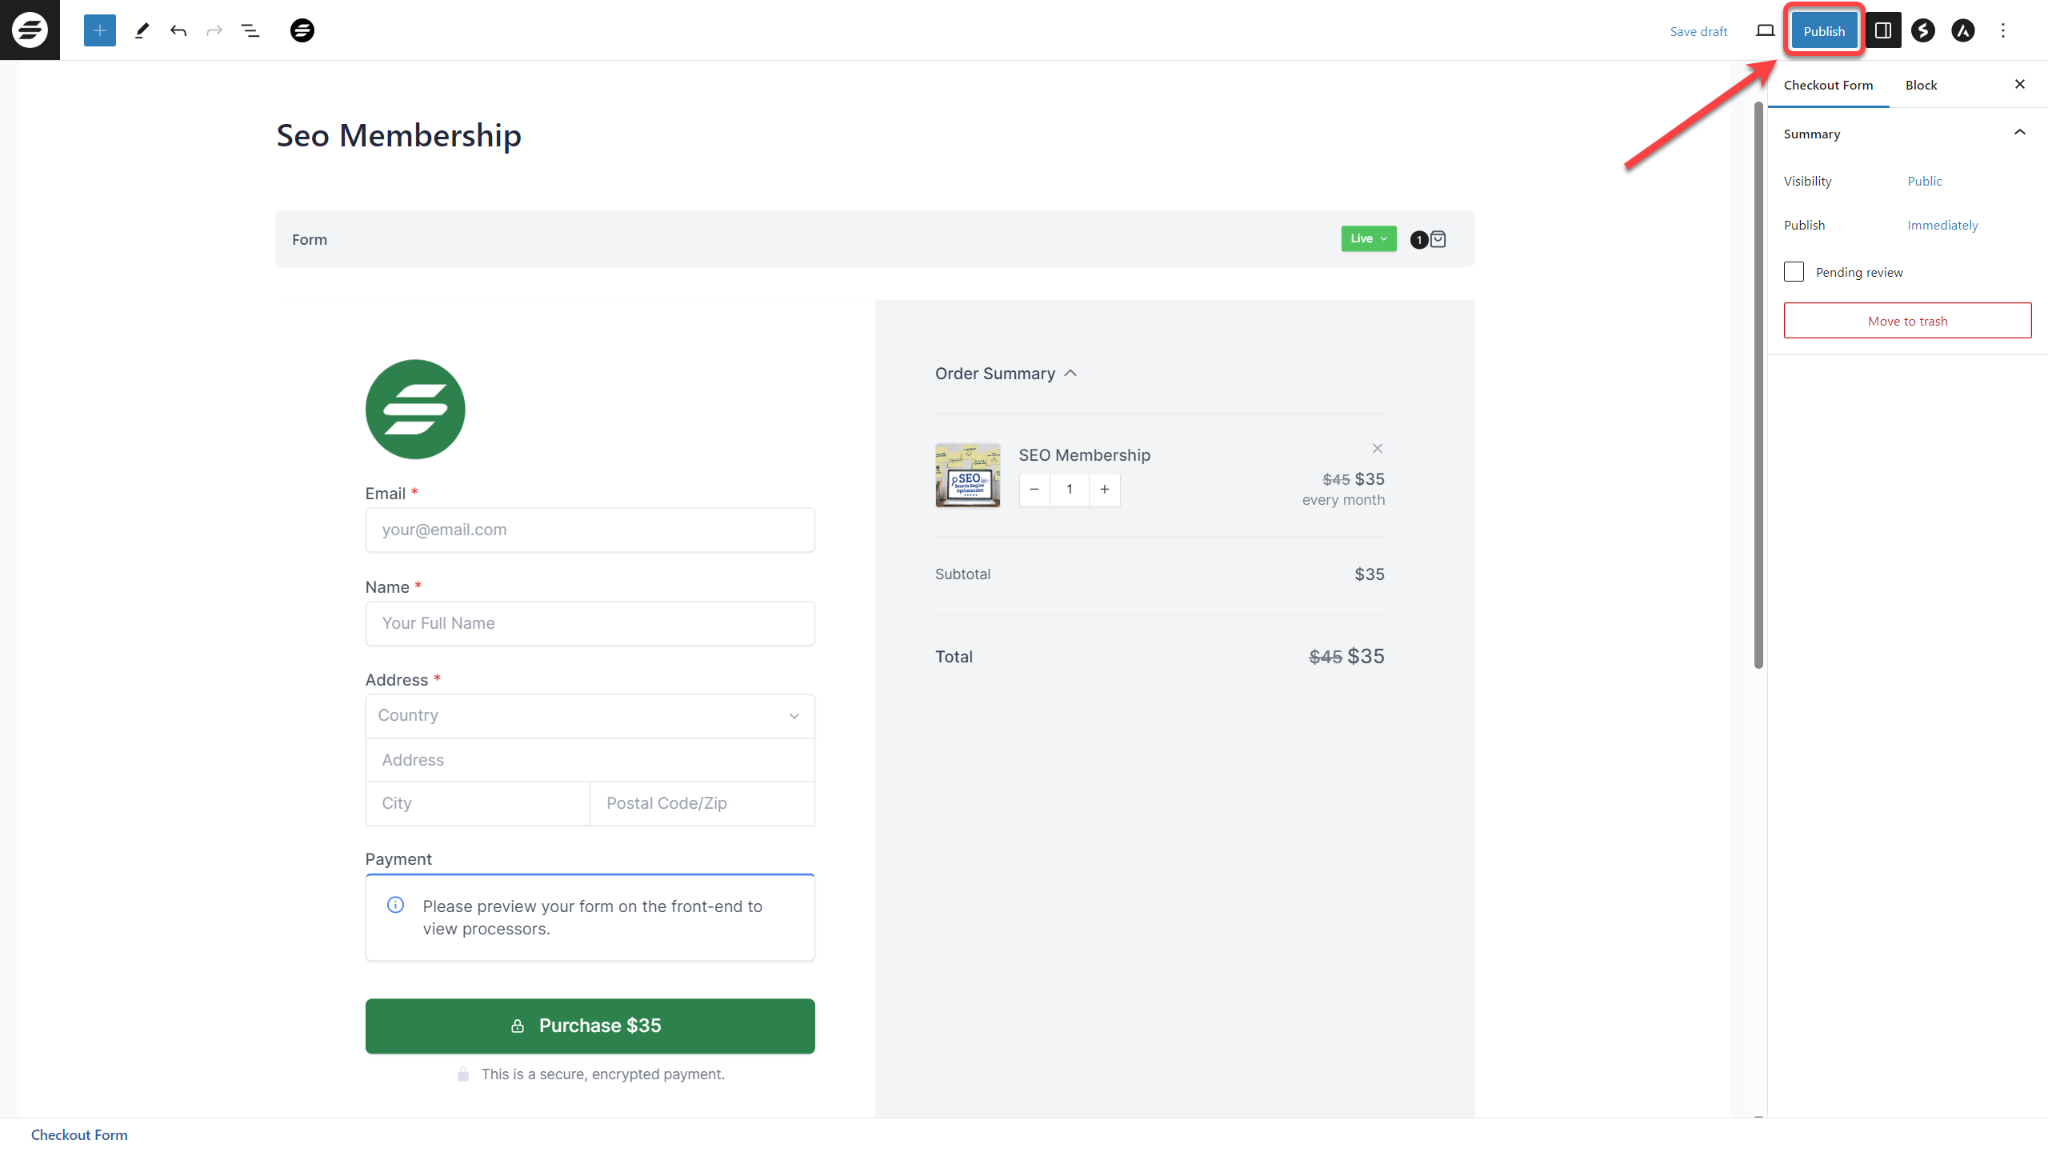Toggle the settings sidebar panel
Screen dimensions: 2048x1152
pyautogui.click(x=1882, y=30)
